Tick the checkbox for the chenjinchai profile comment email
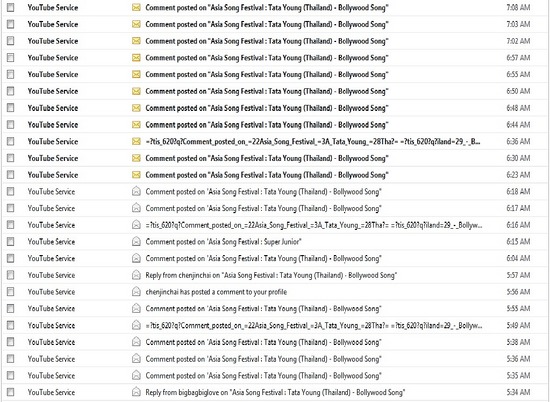Viewport: 550px width, 402px height. (x=11, y=292)
